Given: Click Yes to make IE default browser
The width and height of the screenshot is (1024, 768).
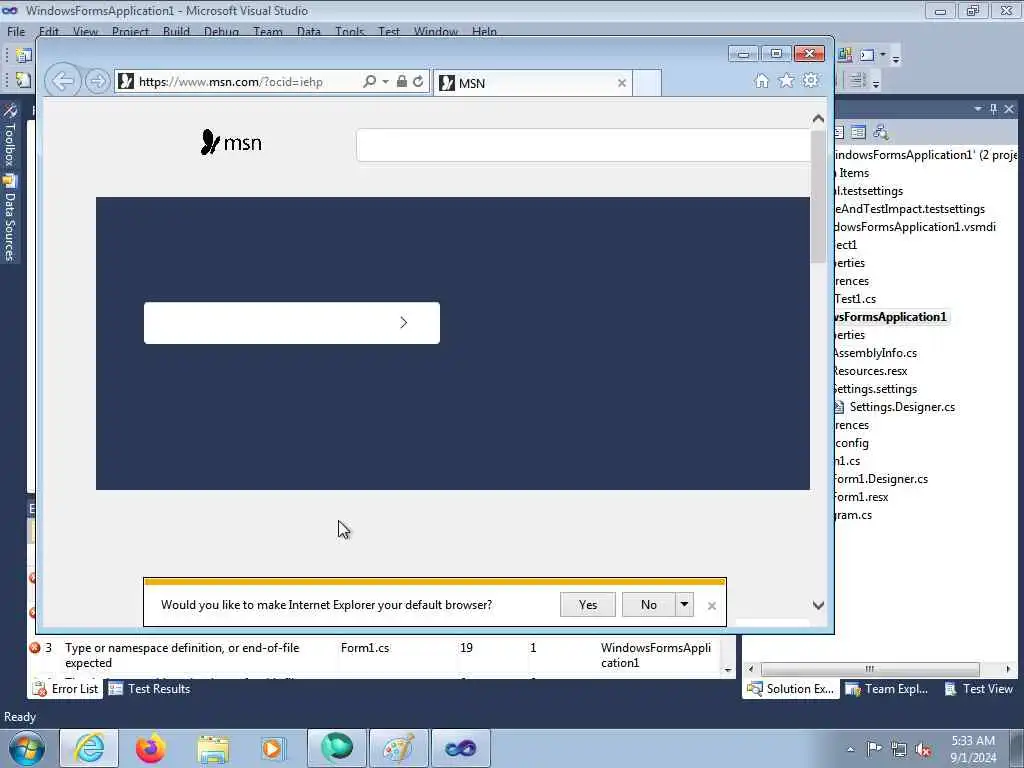Looking at the screenshot, I should [588, 605].
